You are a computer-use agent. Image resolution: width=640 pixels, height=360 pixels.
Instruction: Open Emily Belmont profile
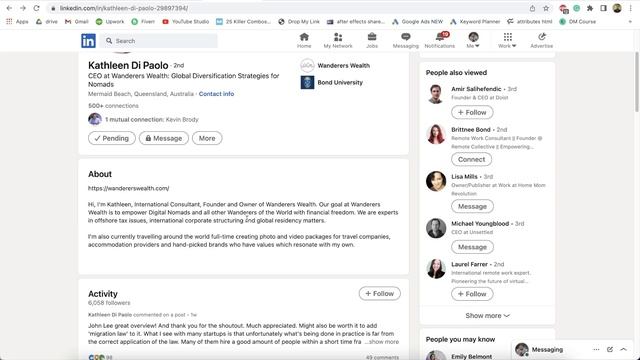point(471,356)
